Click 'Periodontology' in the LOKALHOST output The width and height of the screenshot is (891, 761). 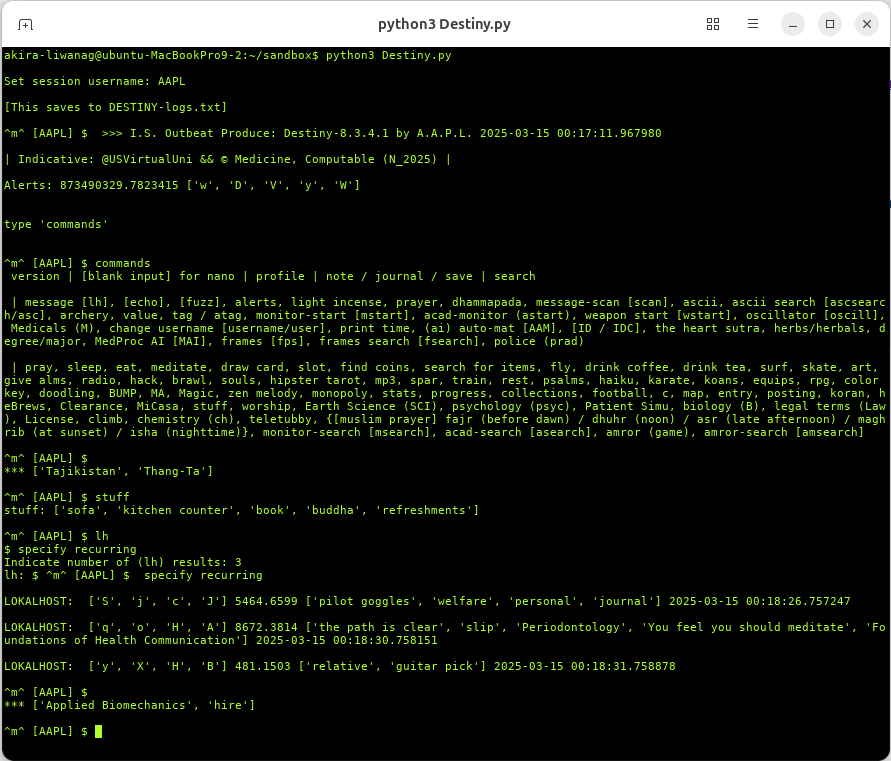click(571, 627)
